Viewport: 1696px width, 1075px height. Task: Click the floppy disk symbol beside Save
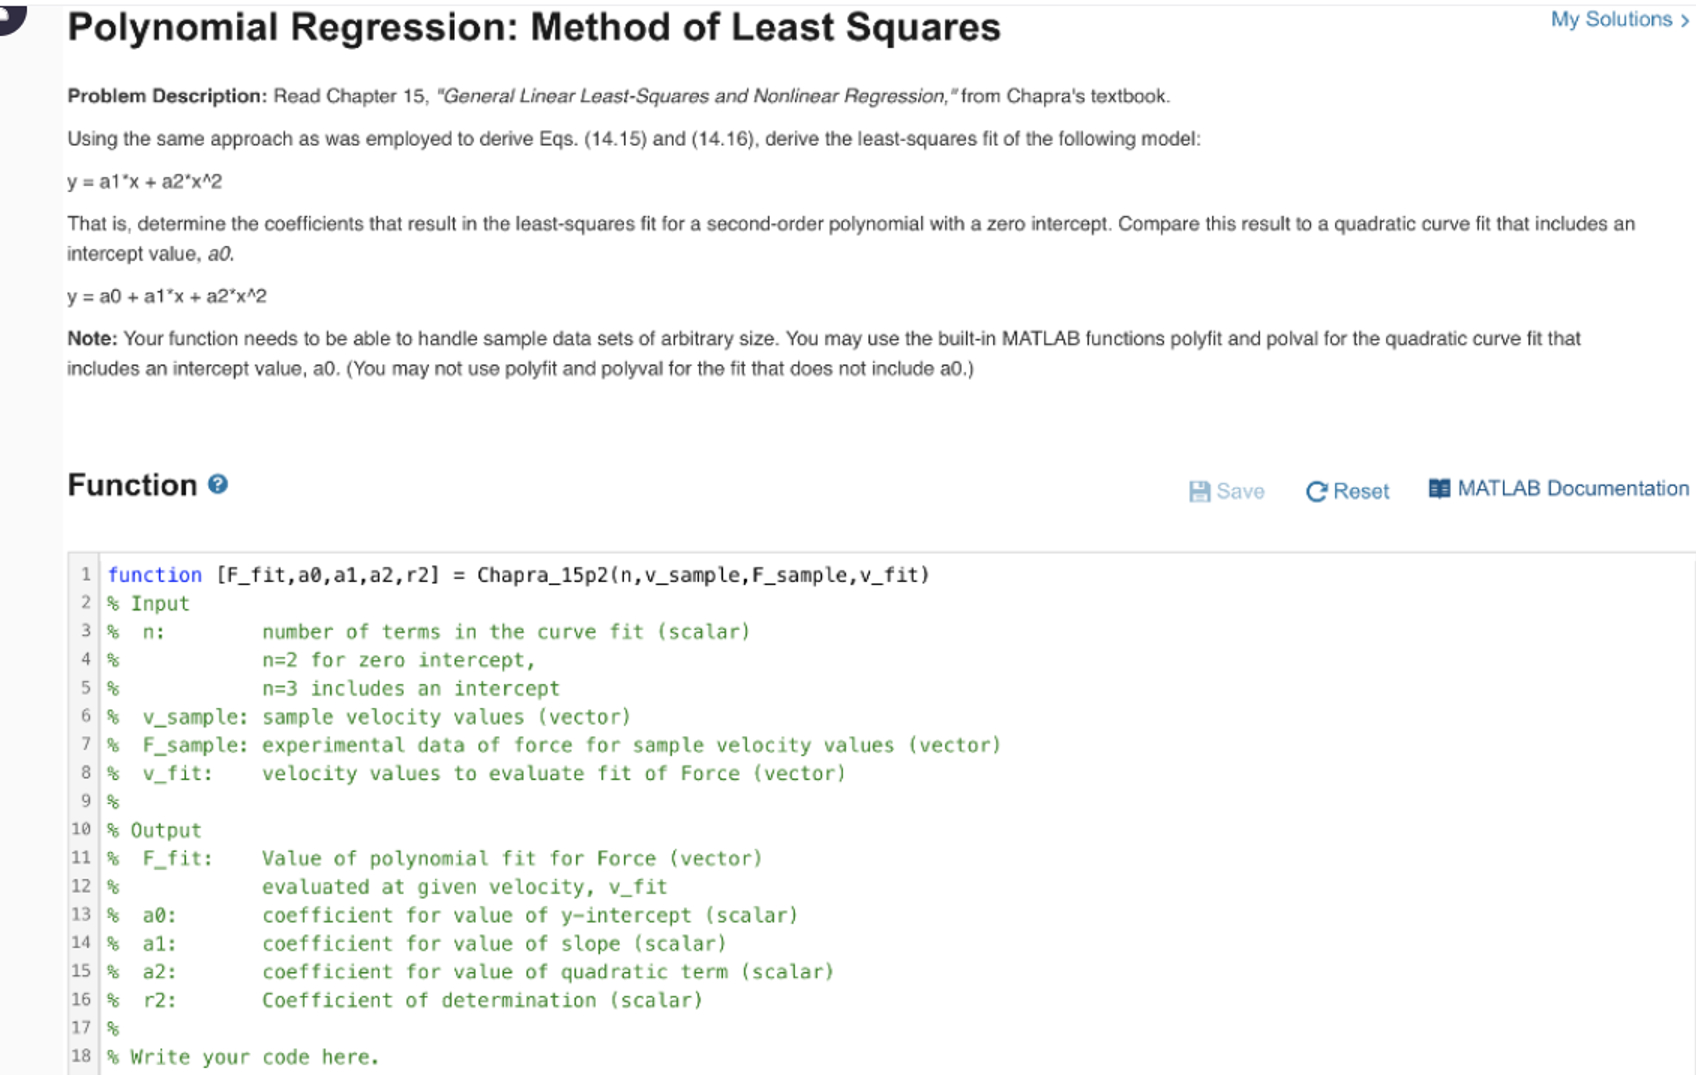(1199, 490)
